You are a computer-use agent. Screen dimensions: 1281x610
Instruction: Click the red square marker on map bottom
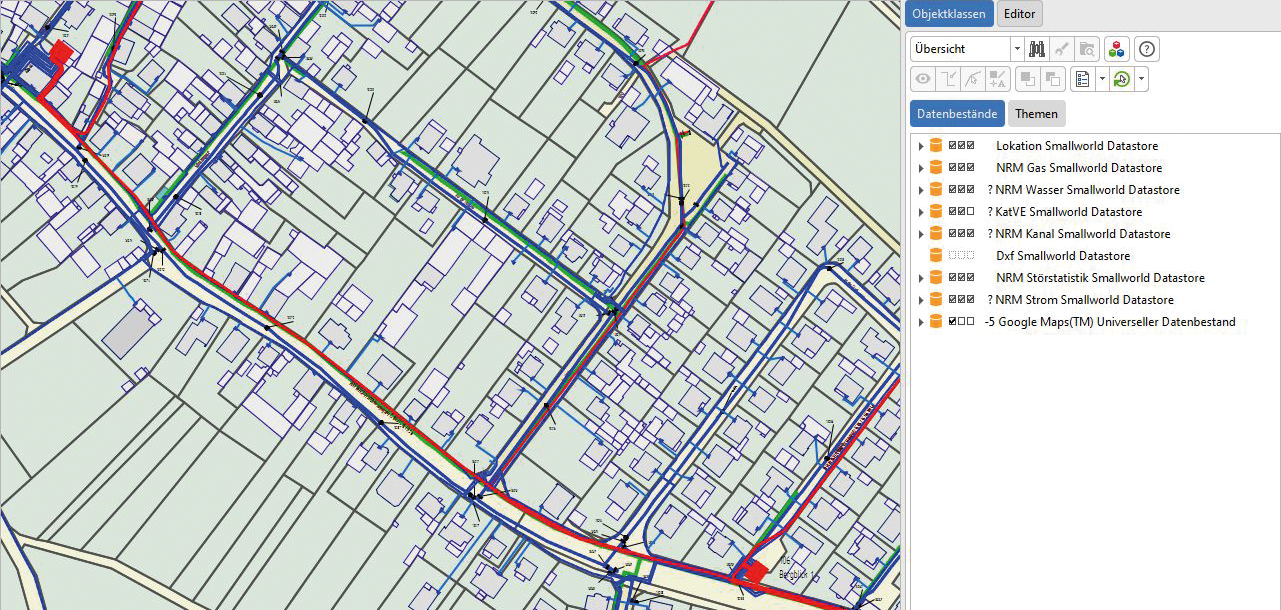[x=757, y=571]
